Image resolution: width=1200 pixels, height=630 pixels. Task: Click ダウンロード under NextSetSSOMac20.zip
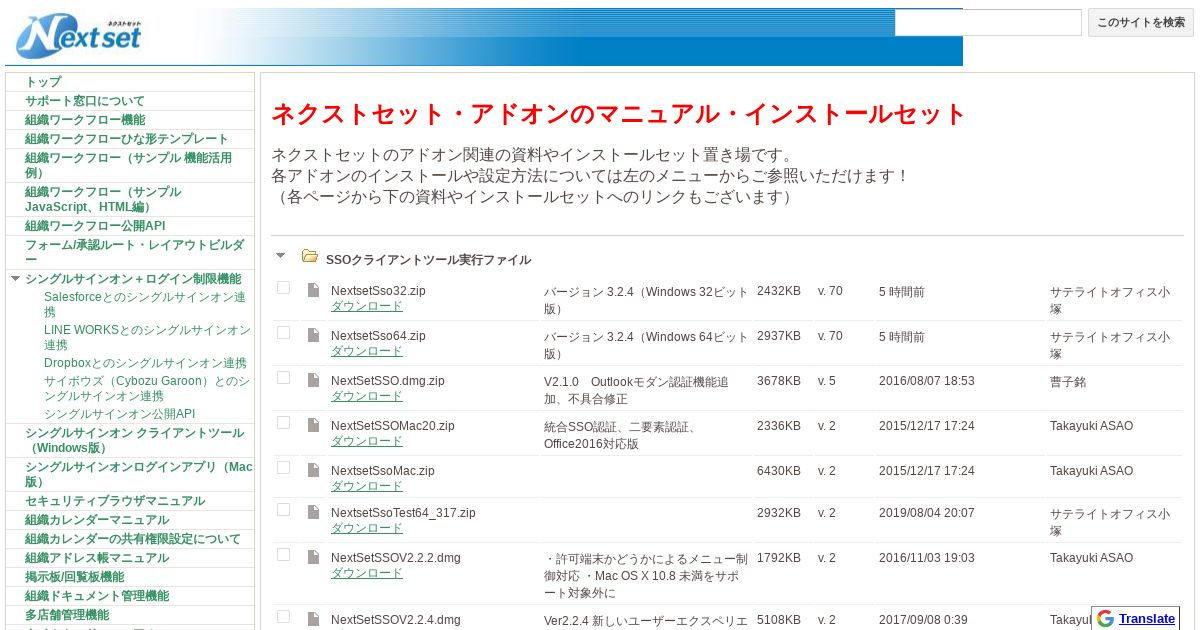tap(367, 441)
